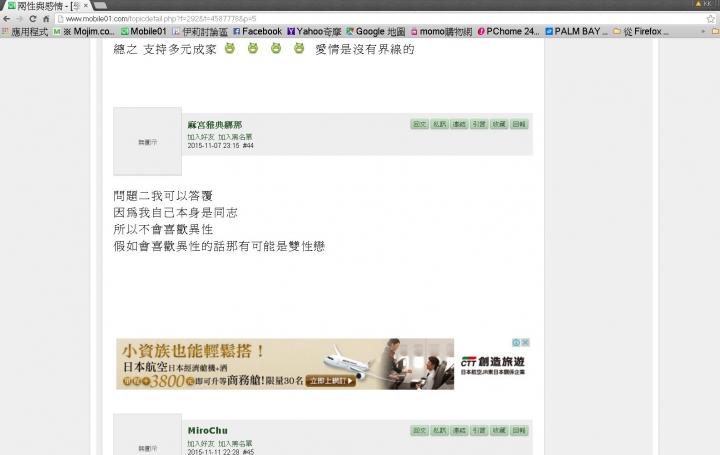This screenshot has height=455, width=720.
Task: Open Yahoo奇摩 bookmark
Action: click(314, 32)
